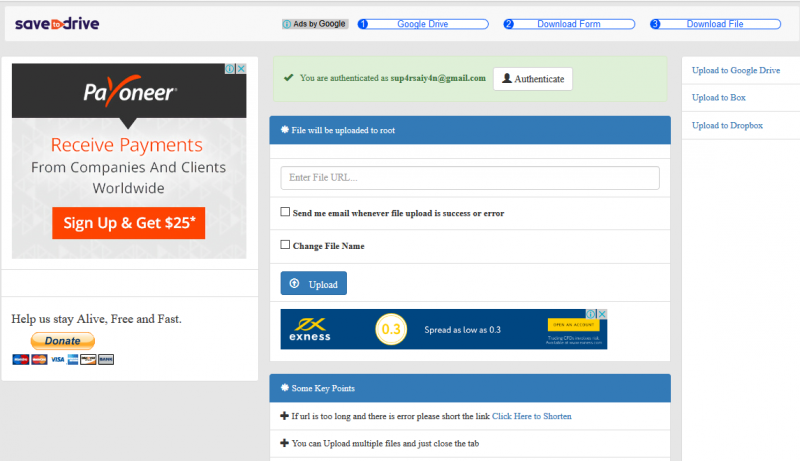The width and height of the screenshot is (800, 461).
Task: Tick the Change File Name checkbox
Action: pos(285,245)
